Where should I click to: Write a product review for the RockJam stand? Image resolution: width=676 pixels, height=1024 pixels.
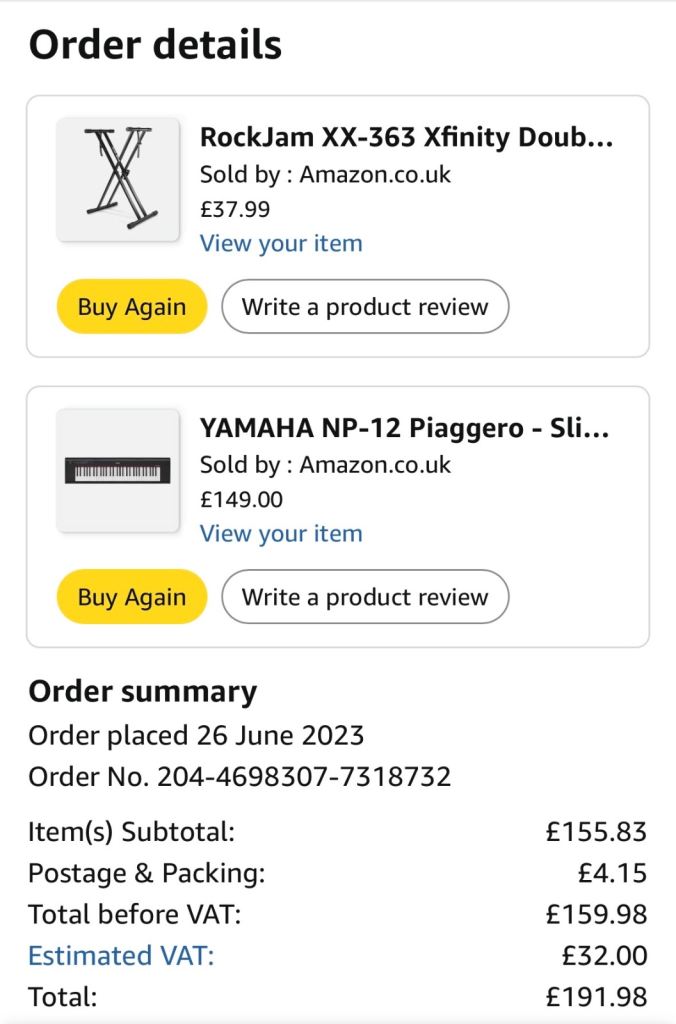coord(365,306)
